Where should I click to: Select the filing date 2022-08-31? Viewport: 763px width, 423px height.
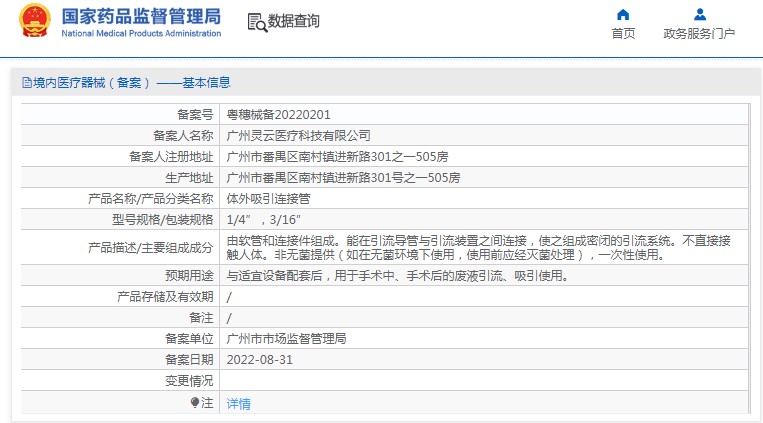click(259, 360)
